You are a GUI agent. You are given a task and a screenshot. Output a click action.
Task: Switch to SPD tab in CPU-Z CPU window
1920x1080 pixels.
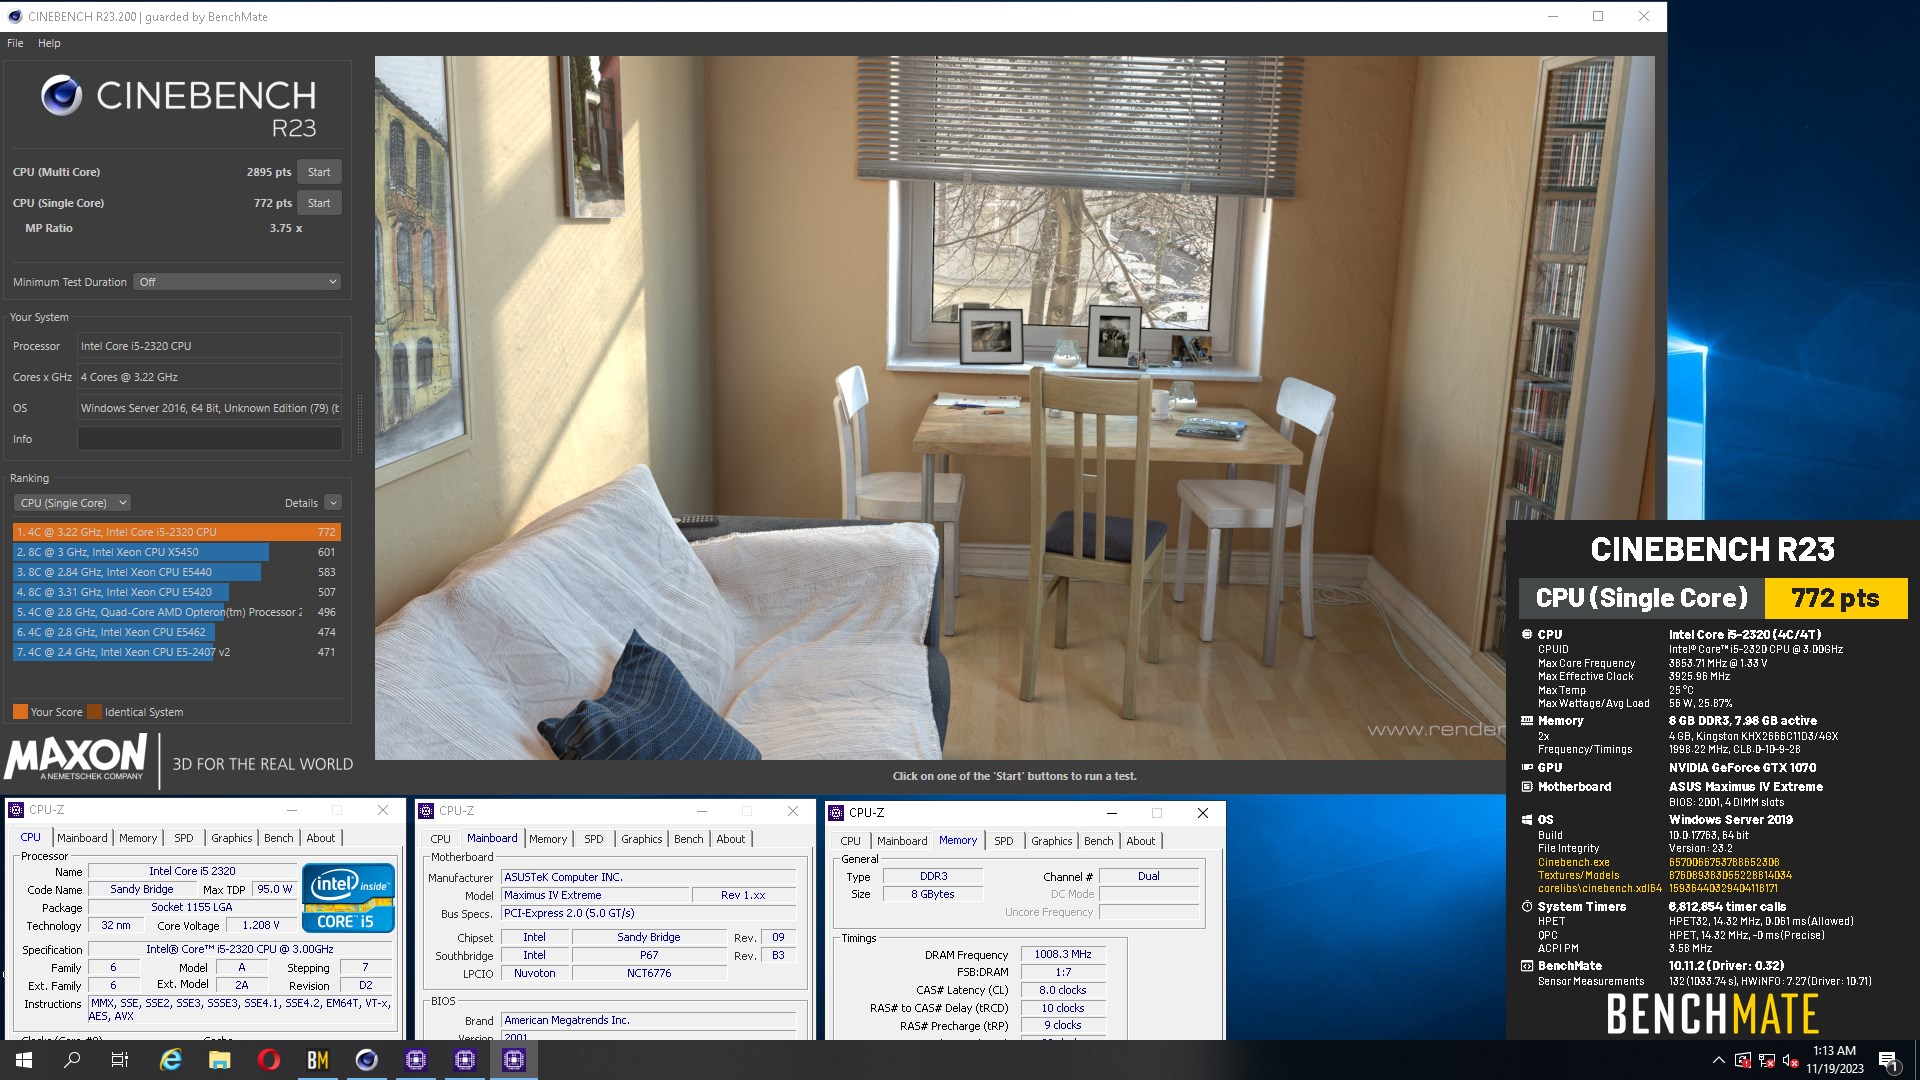184,838
